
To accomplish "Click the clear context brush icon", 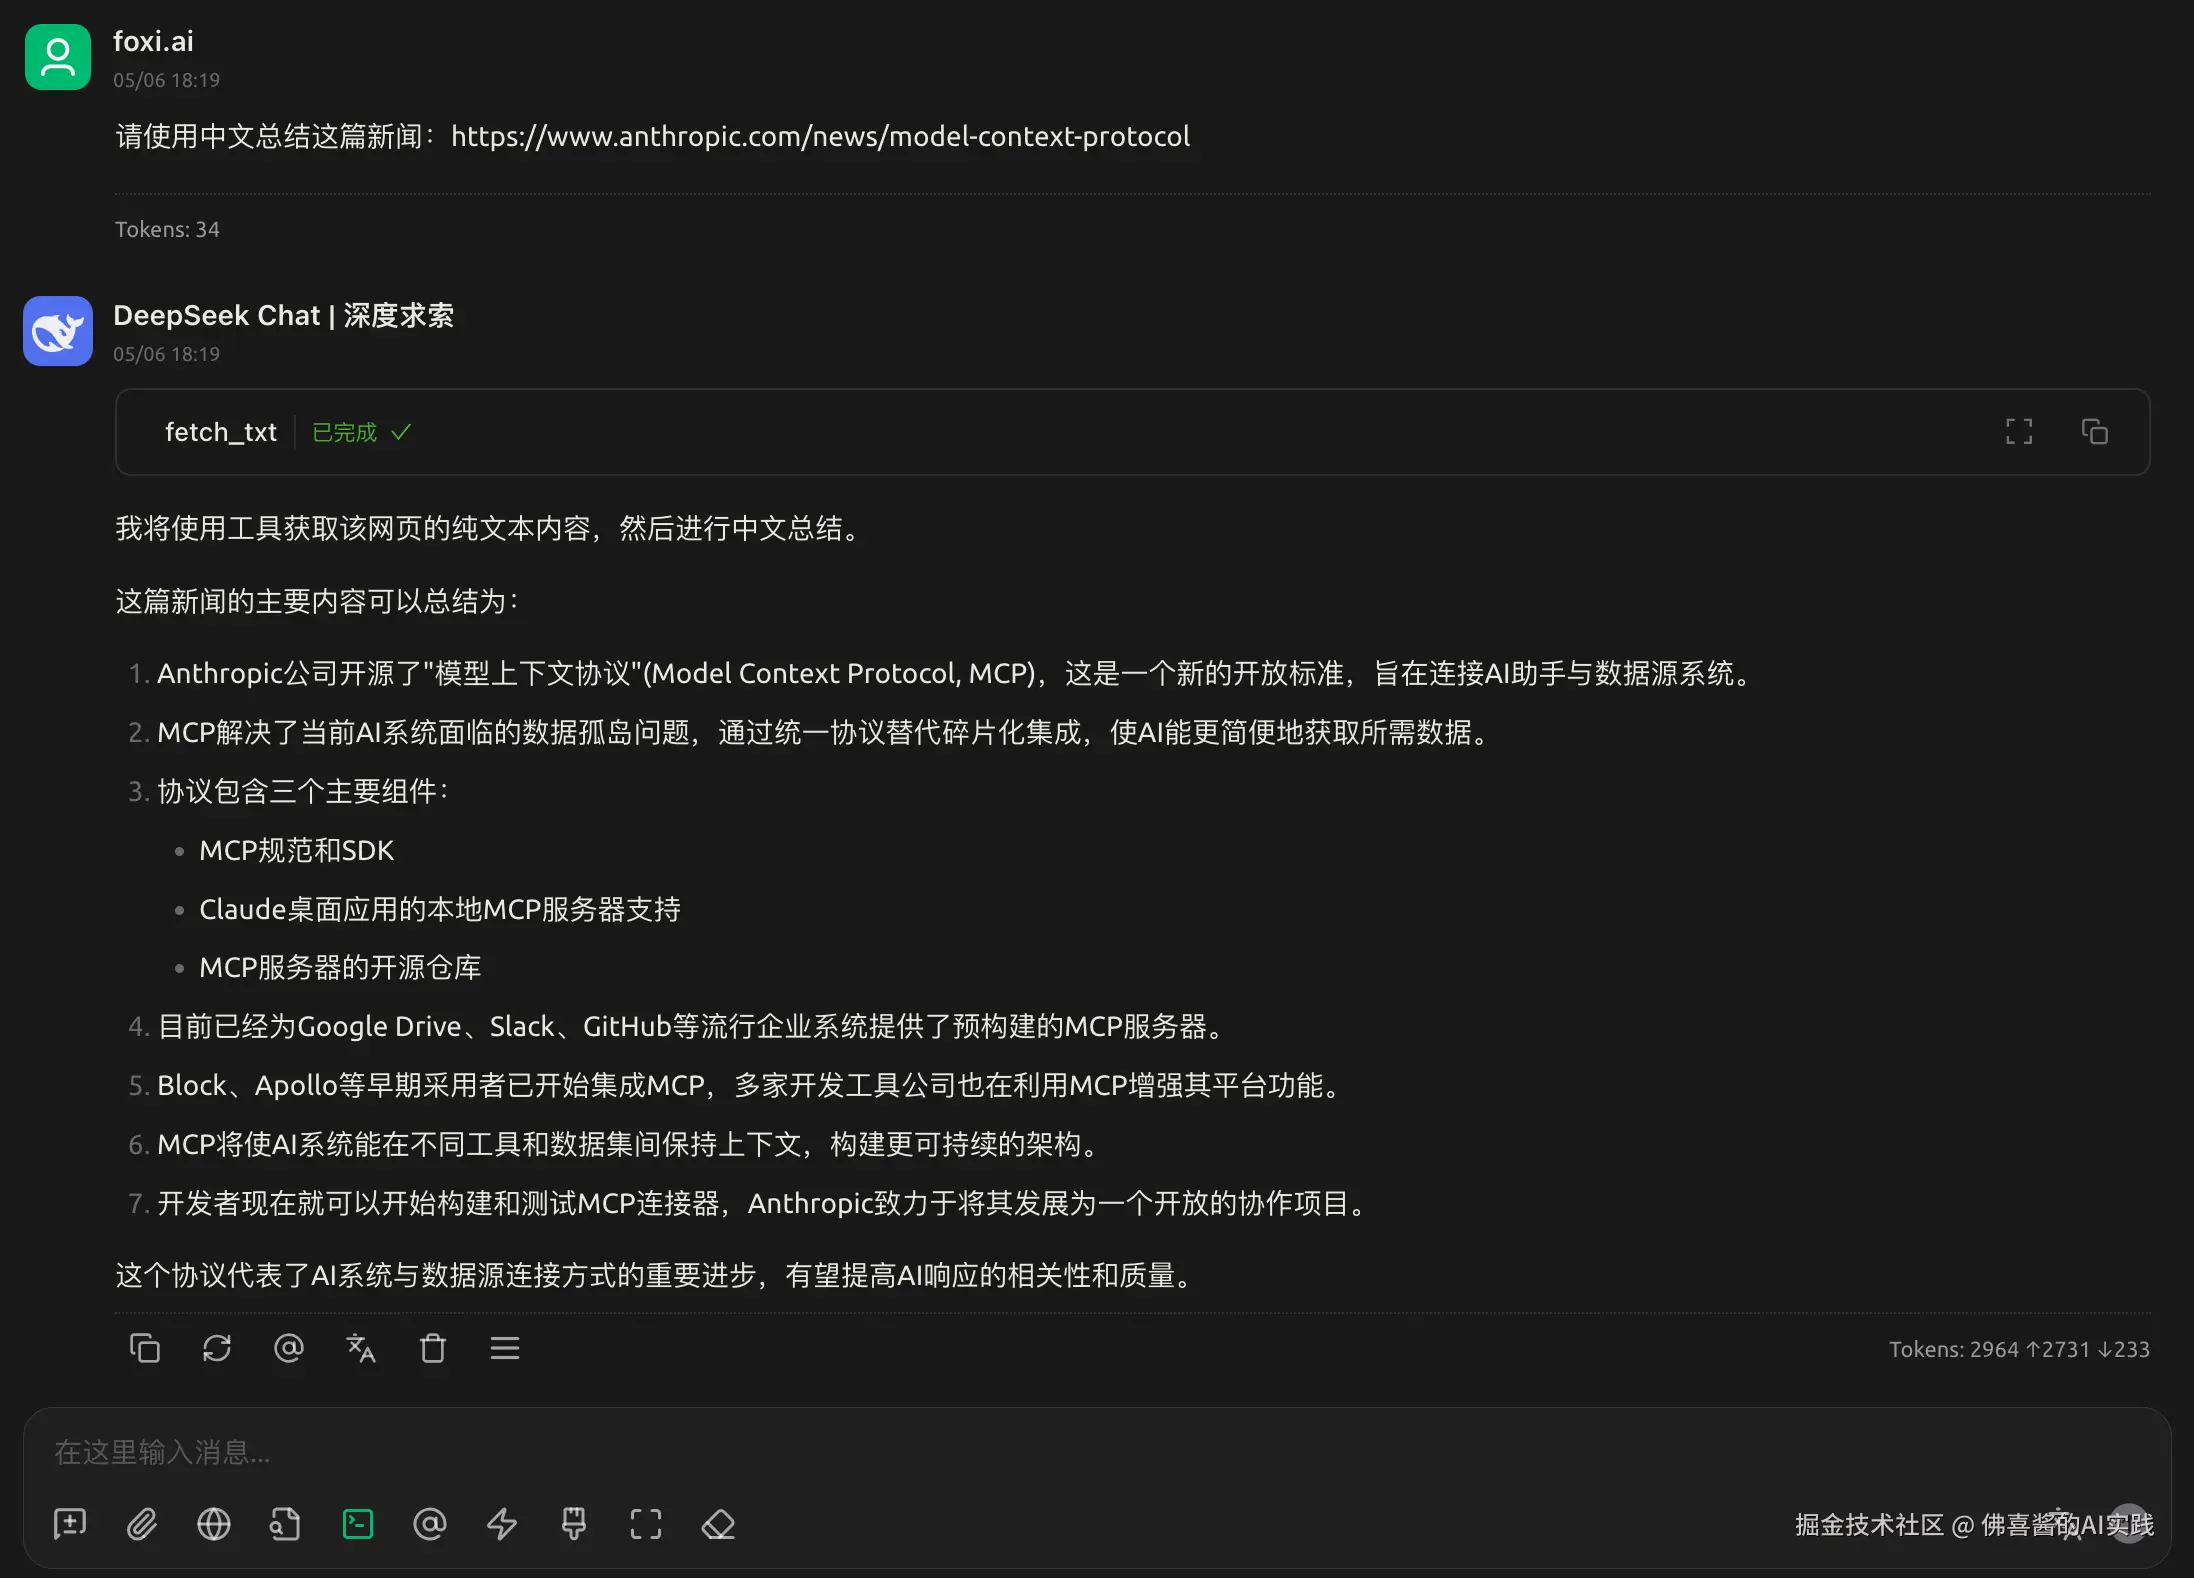I will [574, 1524].
